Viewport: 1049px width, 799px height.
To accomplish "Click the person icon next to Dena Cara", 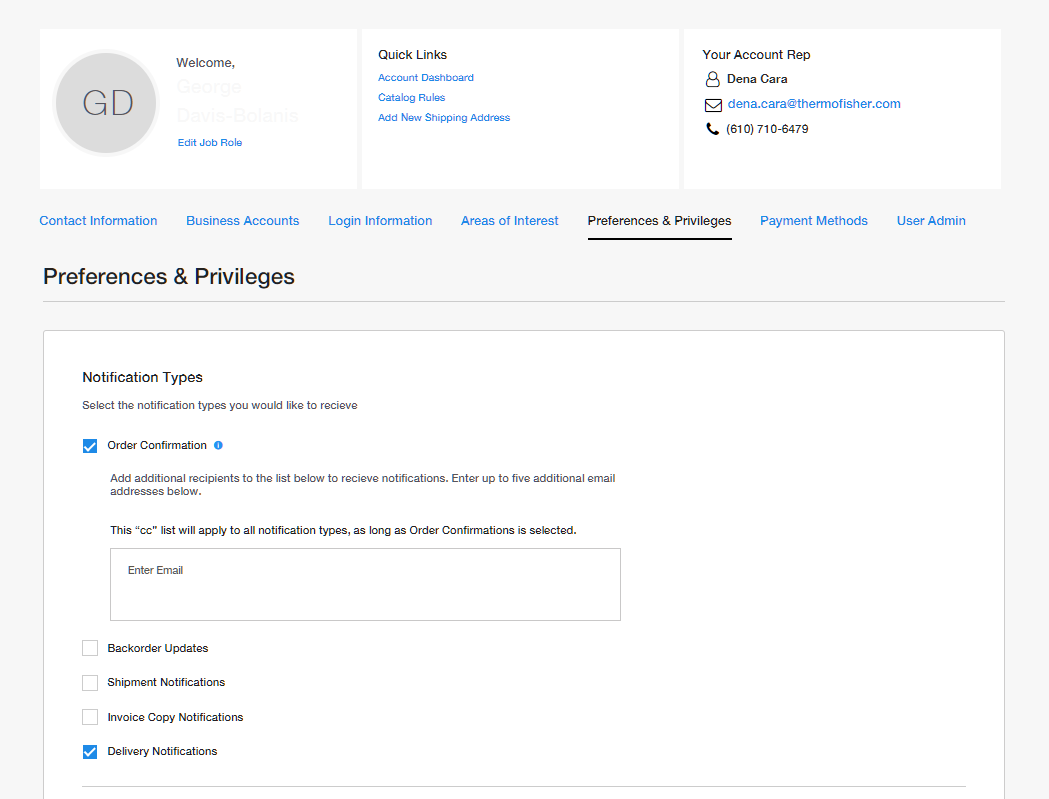I will click(712, 78).
